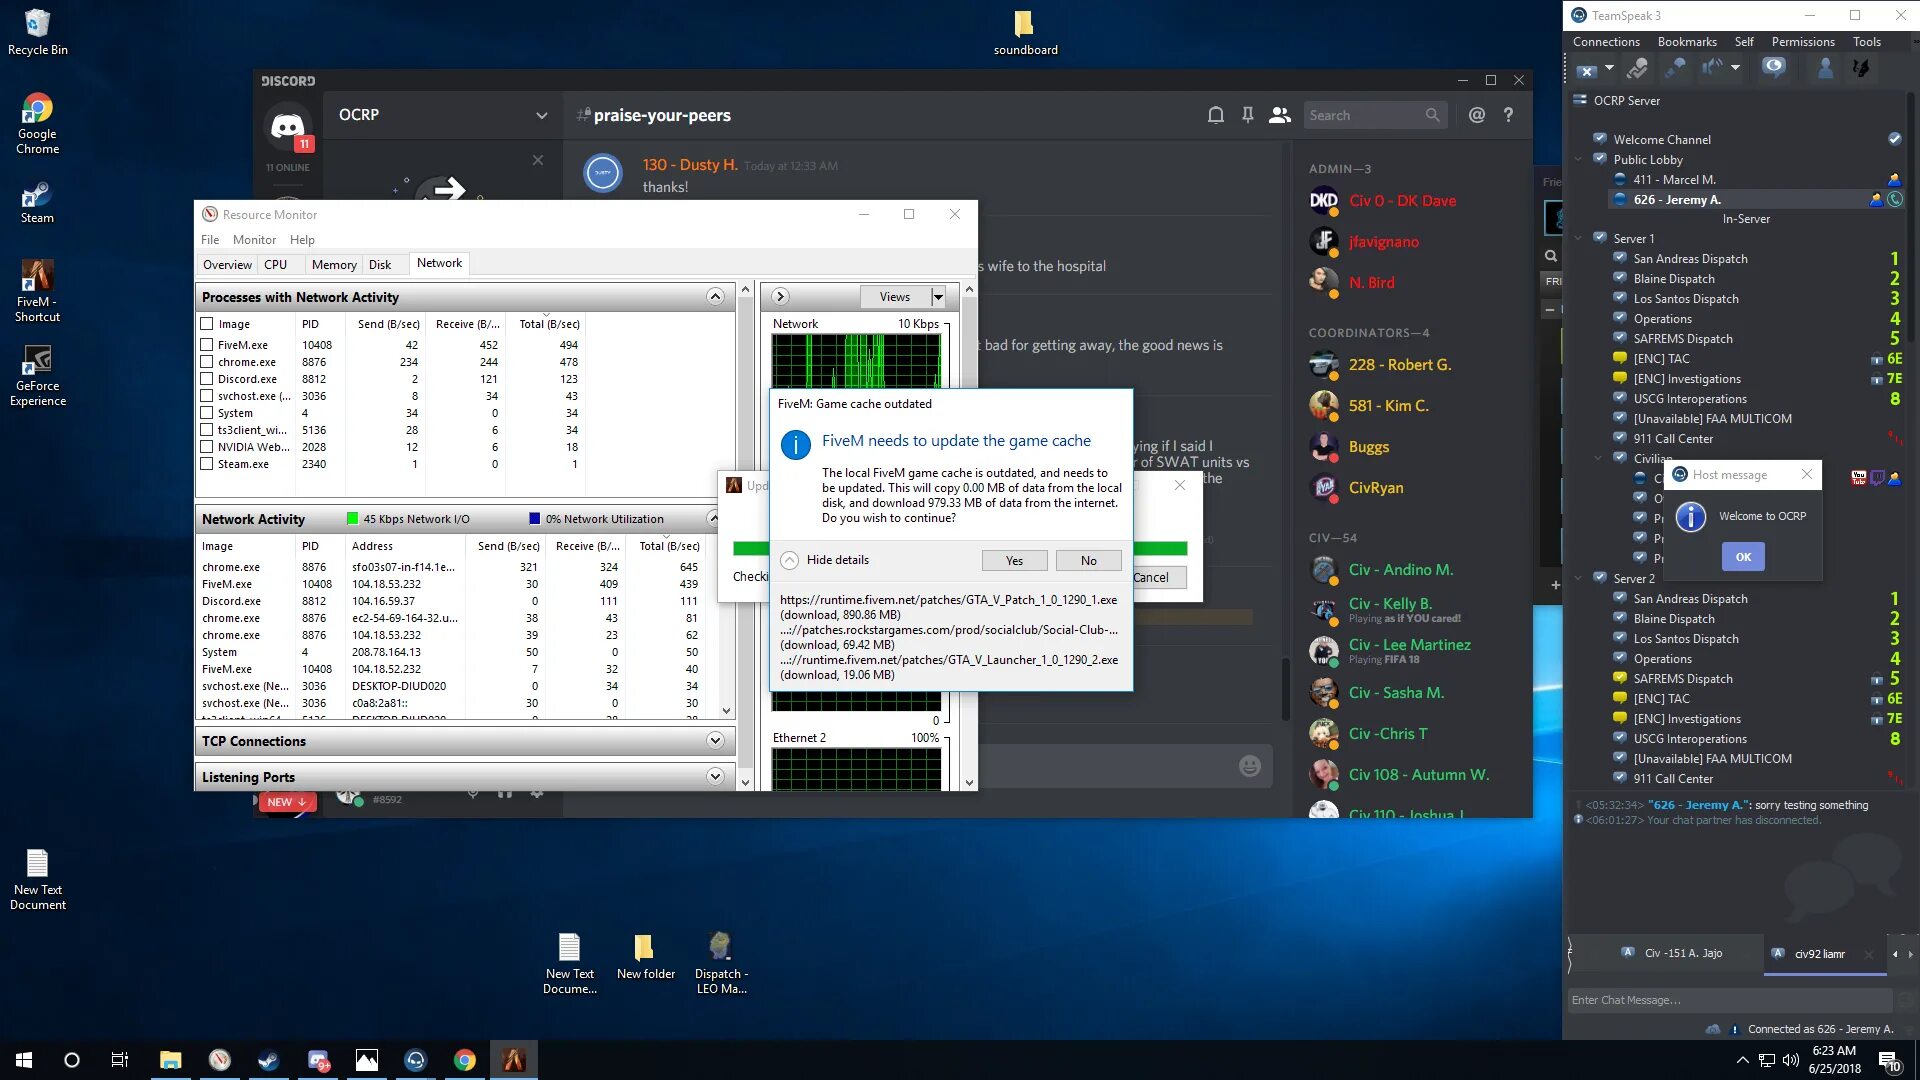The height and width of the screenshot is (1080, 1920).
Task: Expand the Listening Ports section
Action: tap(714, 777)
